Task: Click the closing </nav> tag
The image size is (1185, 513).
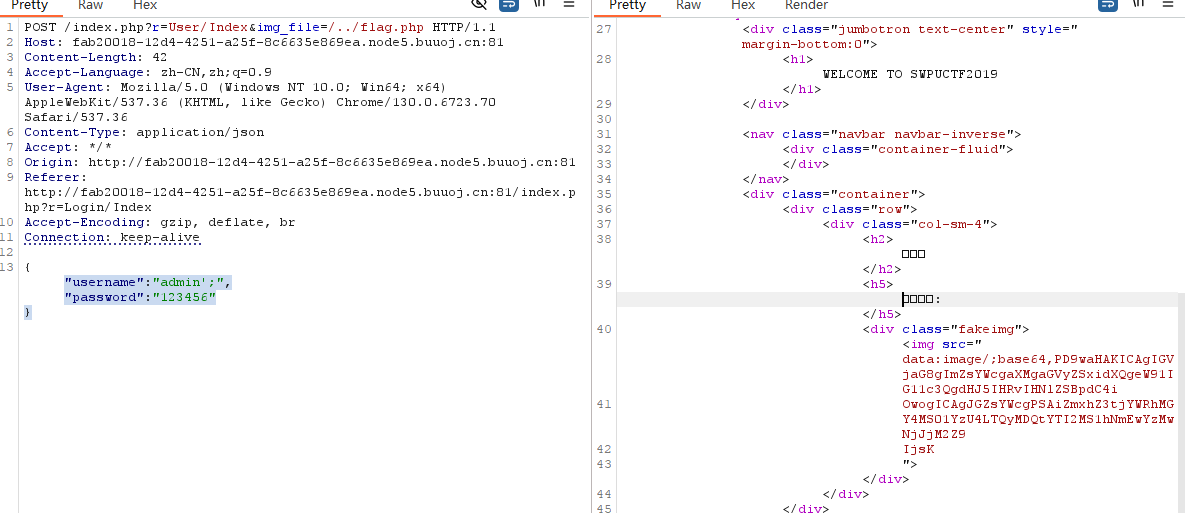Action: (766, 179)
